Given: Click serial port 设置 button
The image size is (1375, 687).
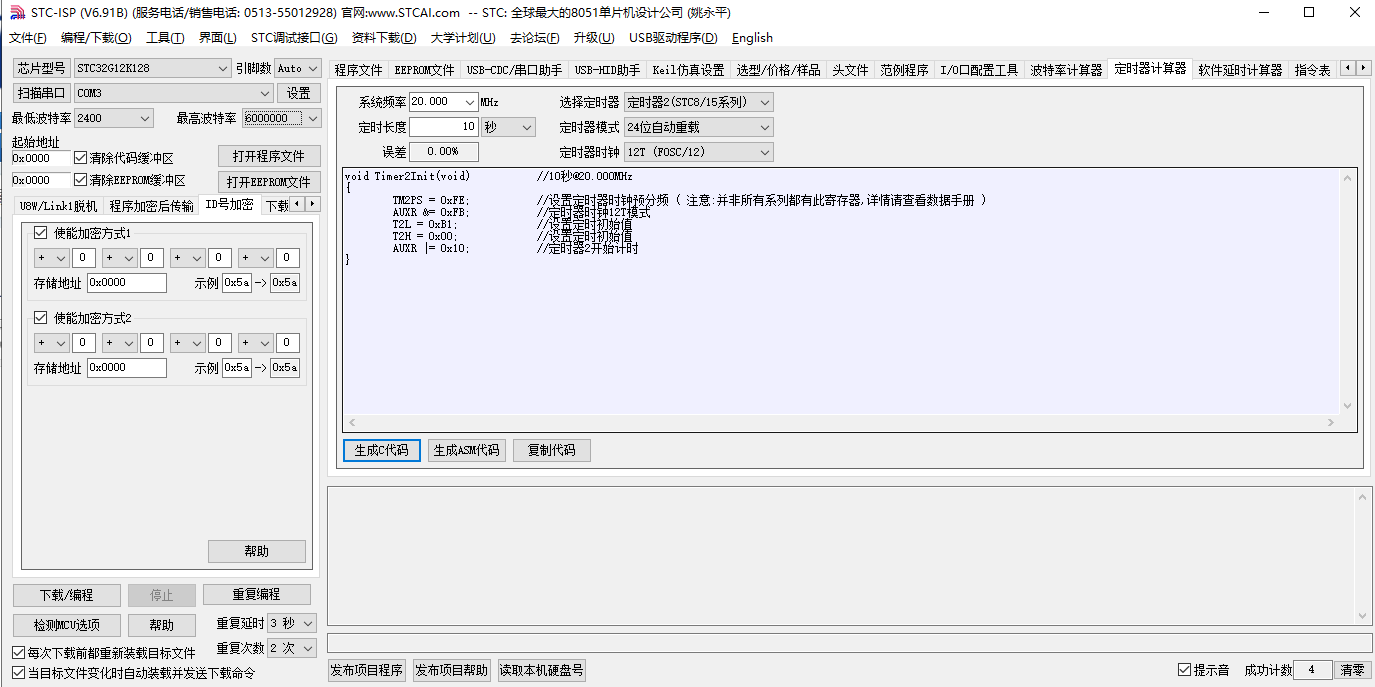Looking at the screenshot, I should (299, 93).
